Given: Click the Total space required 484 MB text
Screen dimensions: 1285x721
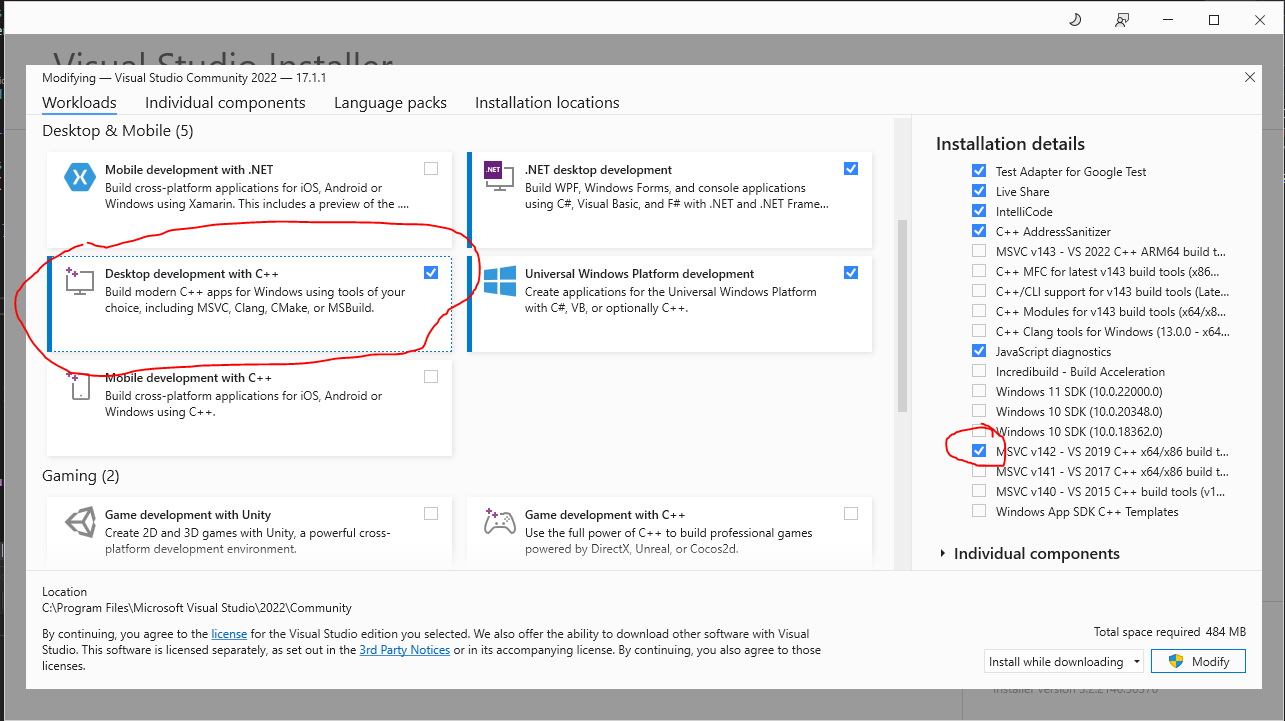Looking at the screenshot, I should (x=1170, y=632).
